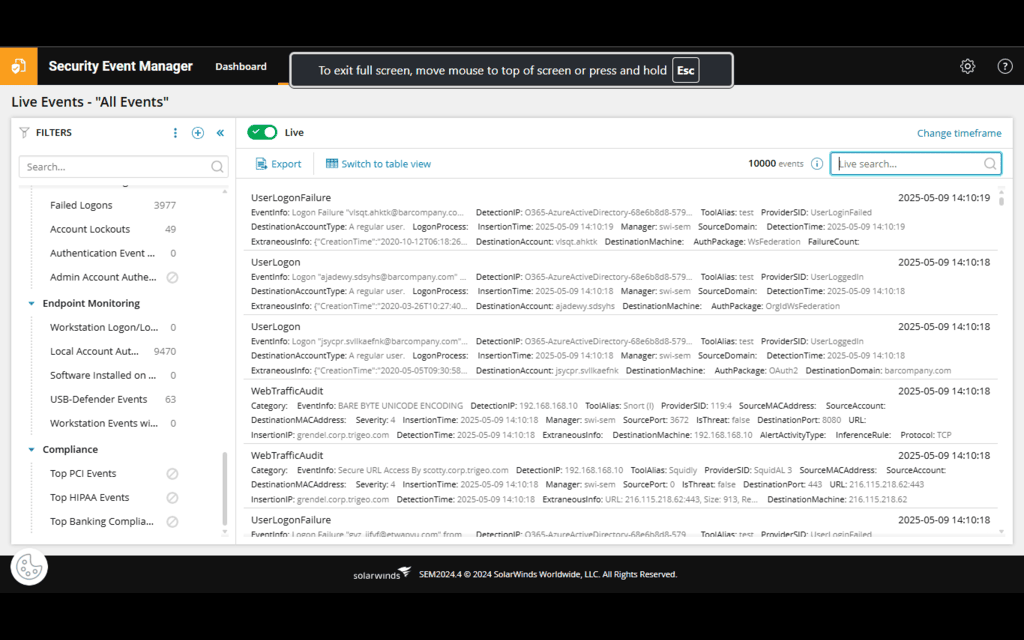The height and width of the screenshot is (640, 1024).
Task: Collapse the Filters panel with double-chevron icon
Action: click(220, 132)
